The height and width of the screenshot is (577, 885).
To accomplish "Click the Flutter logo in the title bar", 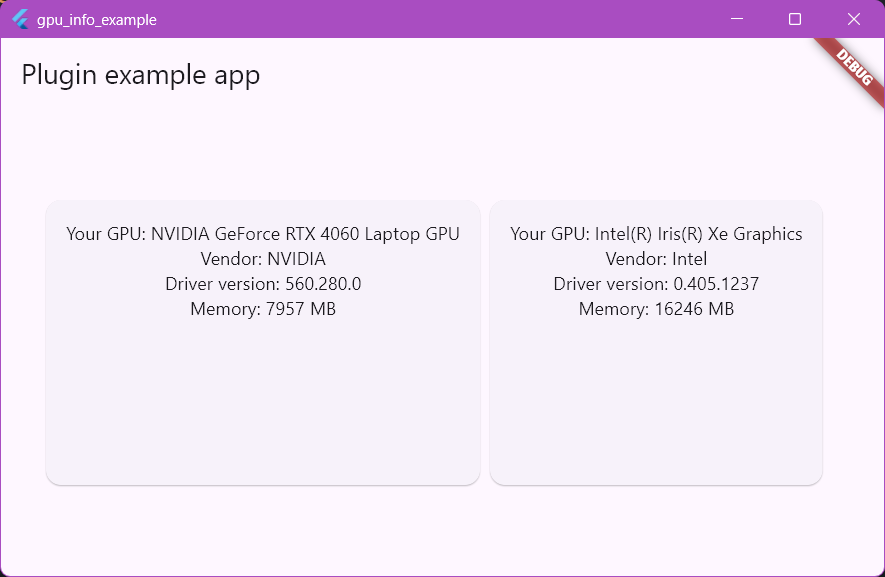I will pyautogui.click(x=20, y=19).
